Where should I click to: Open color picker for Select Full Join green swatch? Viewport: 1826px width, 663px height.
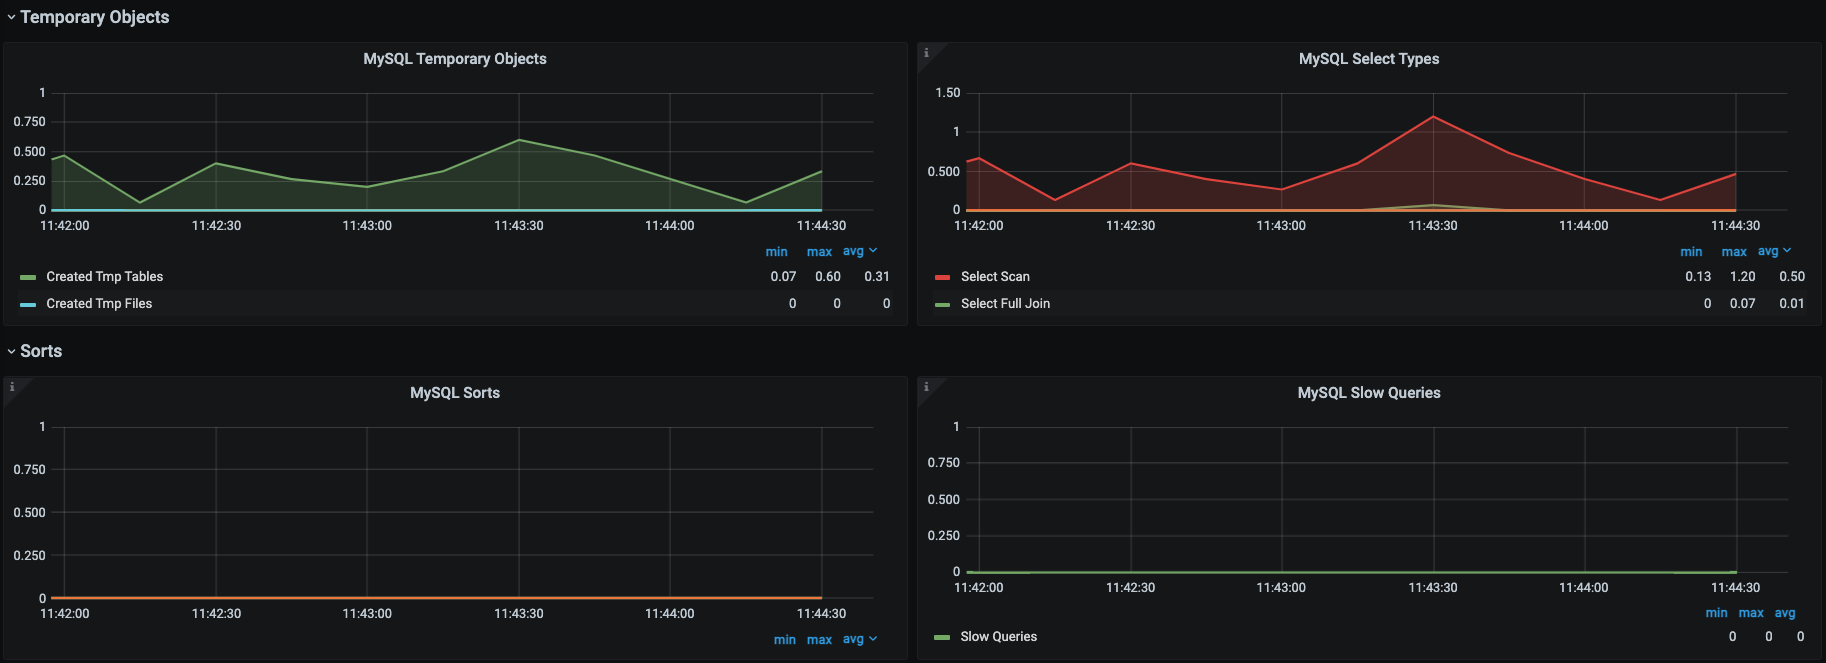click(x=942, y=304)
